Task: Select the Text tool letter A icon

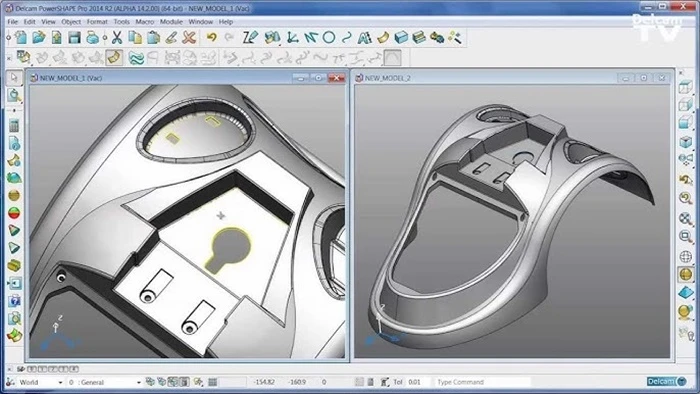Action: pos(365,37)
